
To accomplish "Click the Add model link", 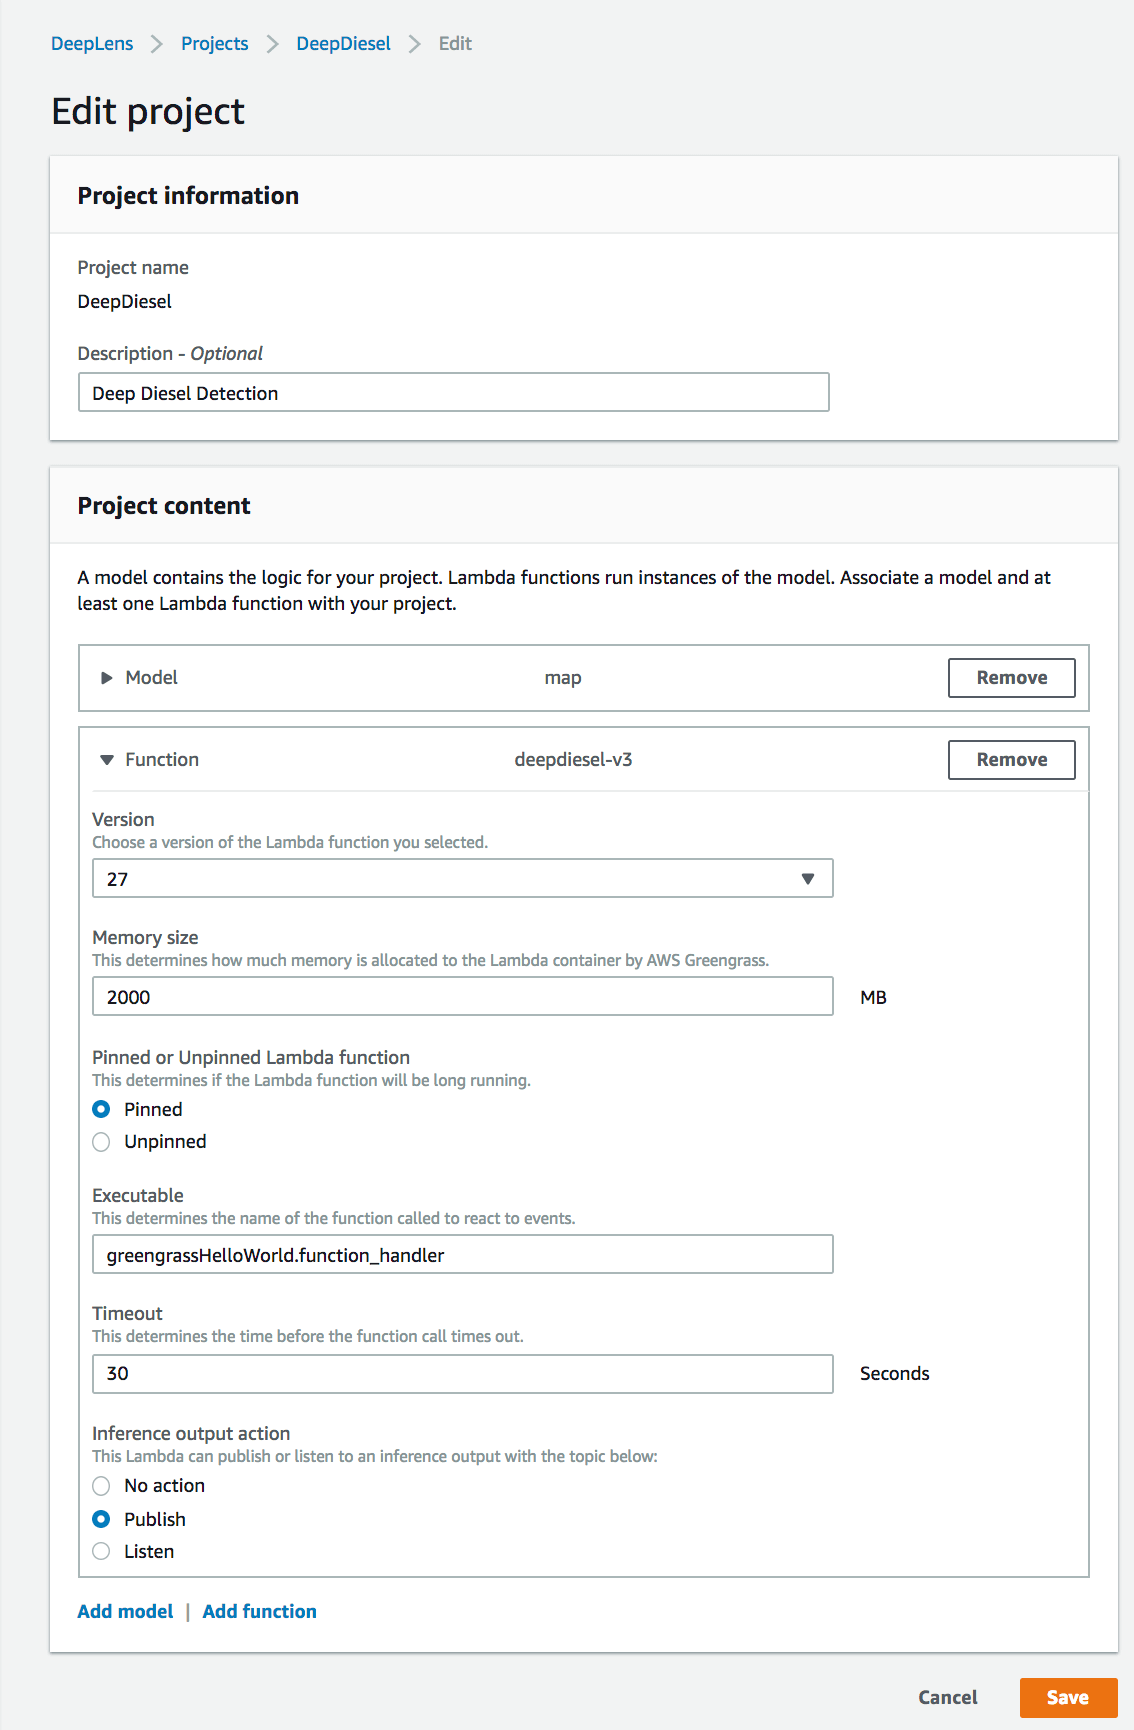I will click(x=125, y=1611).
